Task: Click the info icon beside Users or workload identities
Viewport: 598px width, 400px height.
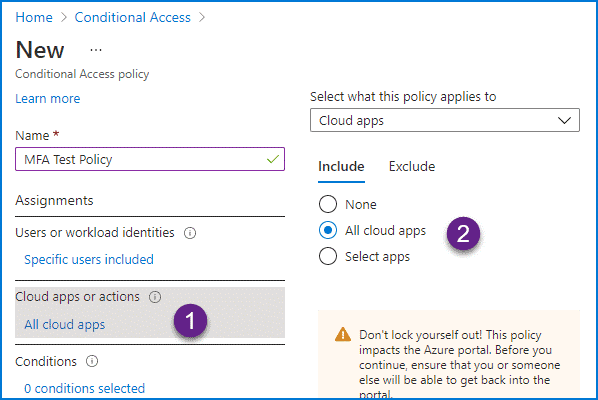Action: coord(190,233)
